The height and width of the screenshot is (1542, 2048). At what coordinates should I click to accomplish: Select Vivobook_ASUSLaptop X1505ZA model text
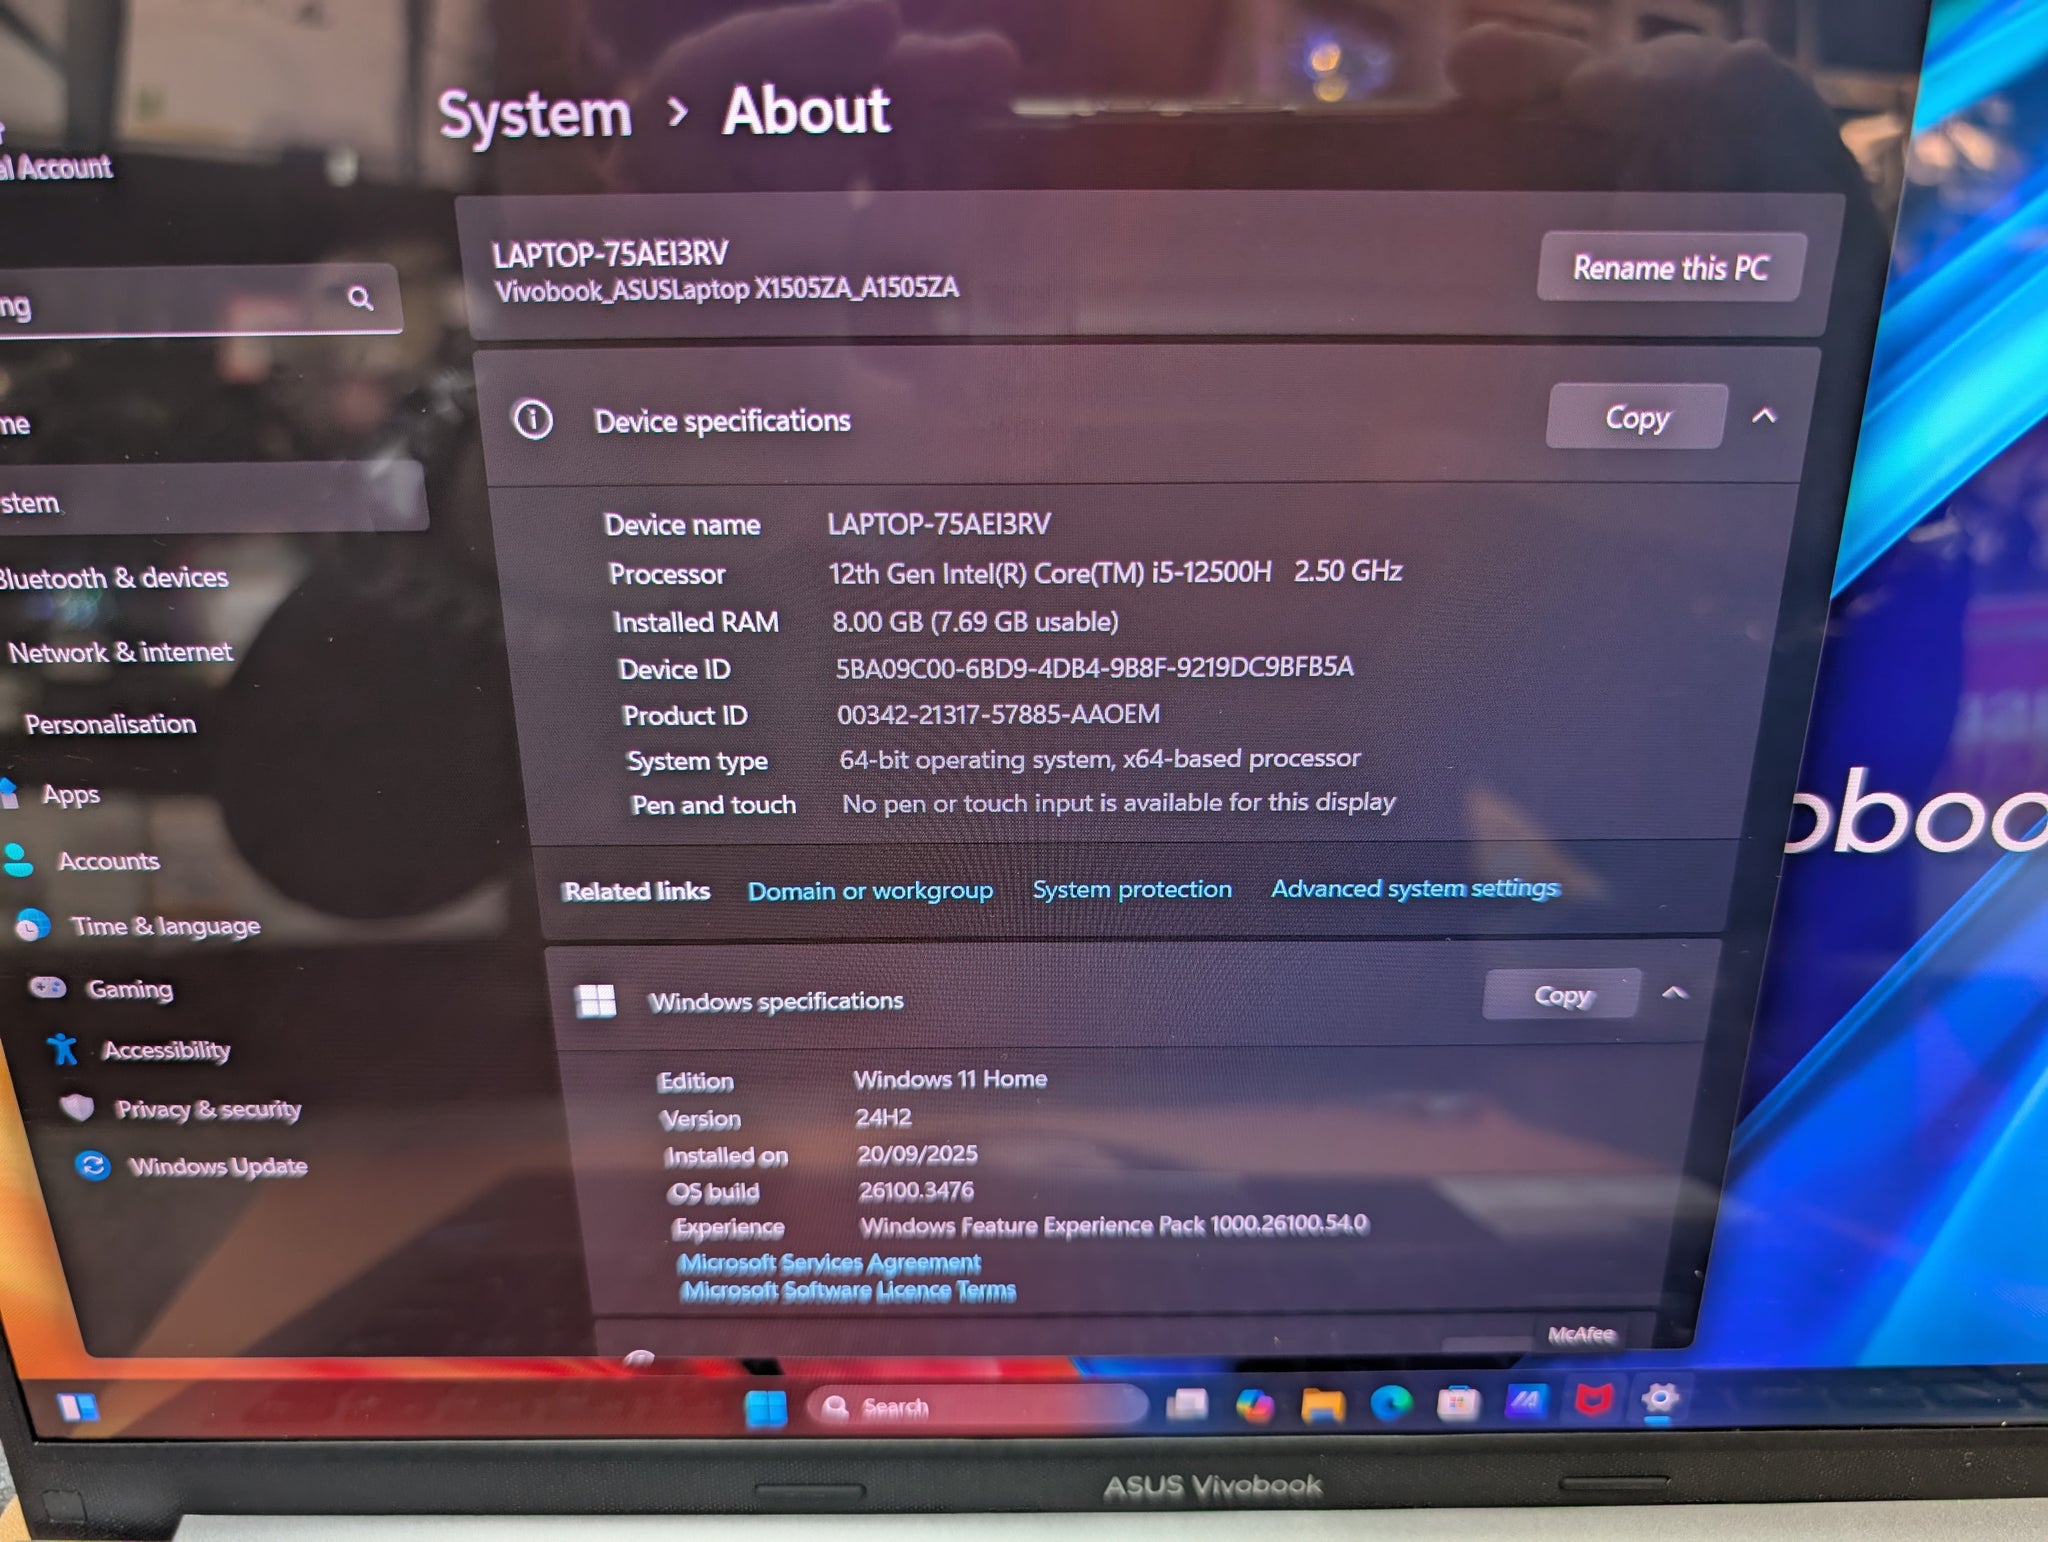pyautogui.click(x=727, y=290)
